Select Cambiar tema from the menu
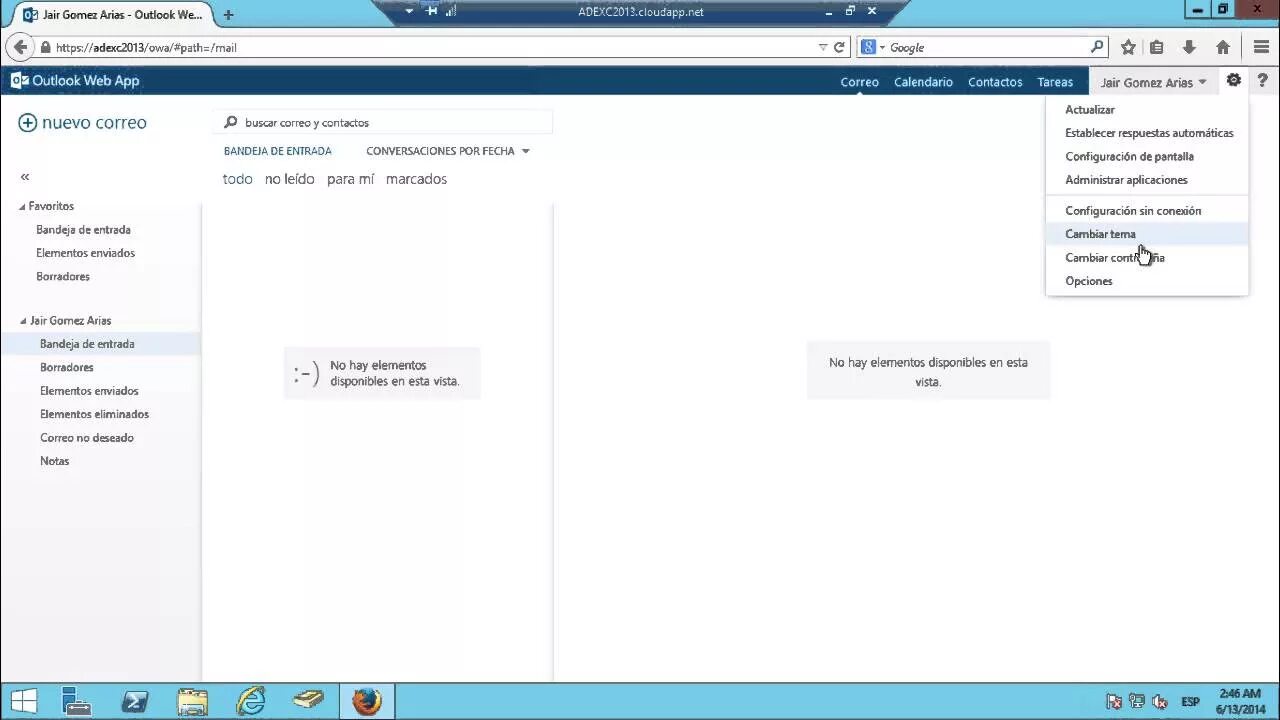 coord(1100,234)
